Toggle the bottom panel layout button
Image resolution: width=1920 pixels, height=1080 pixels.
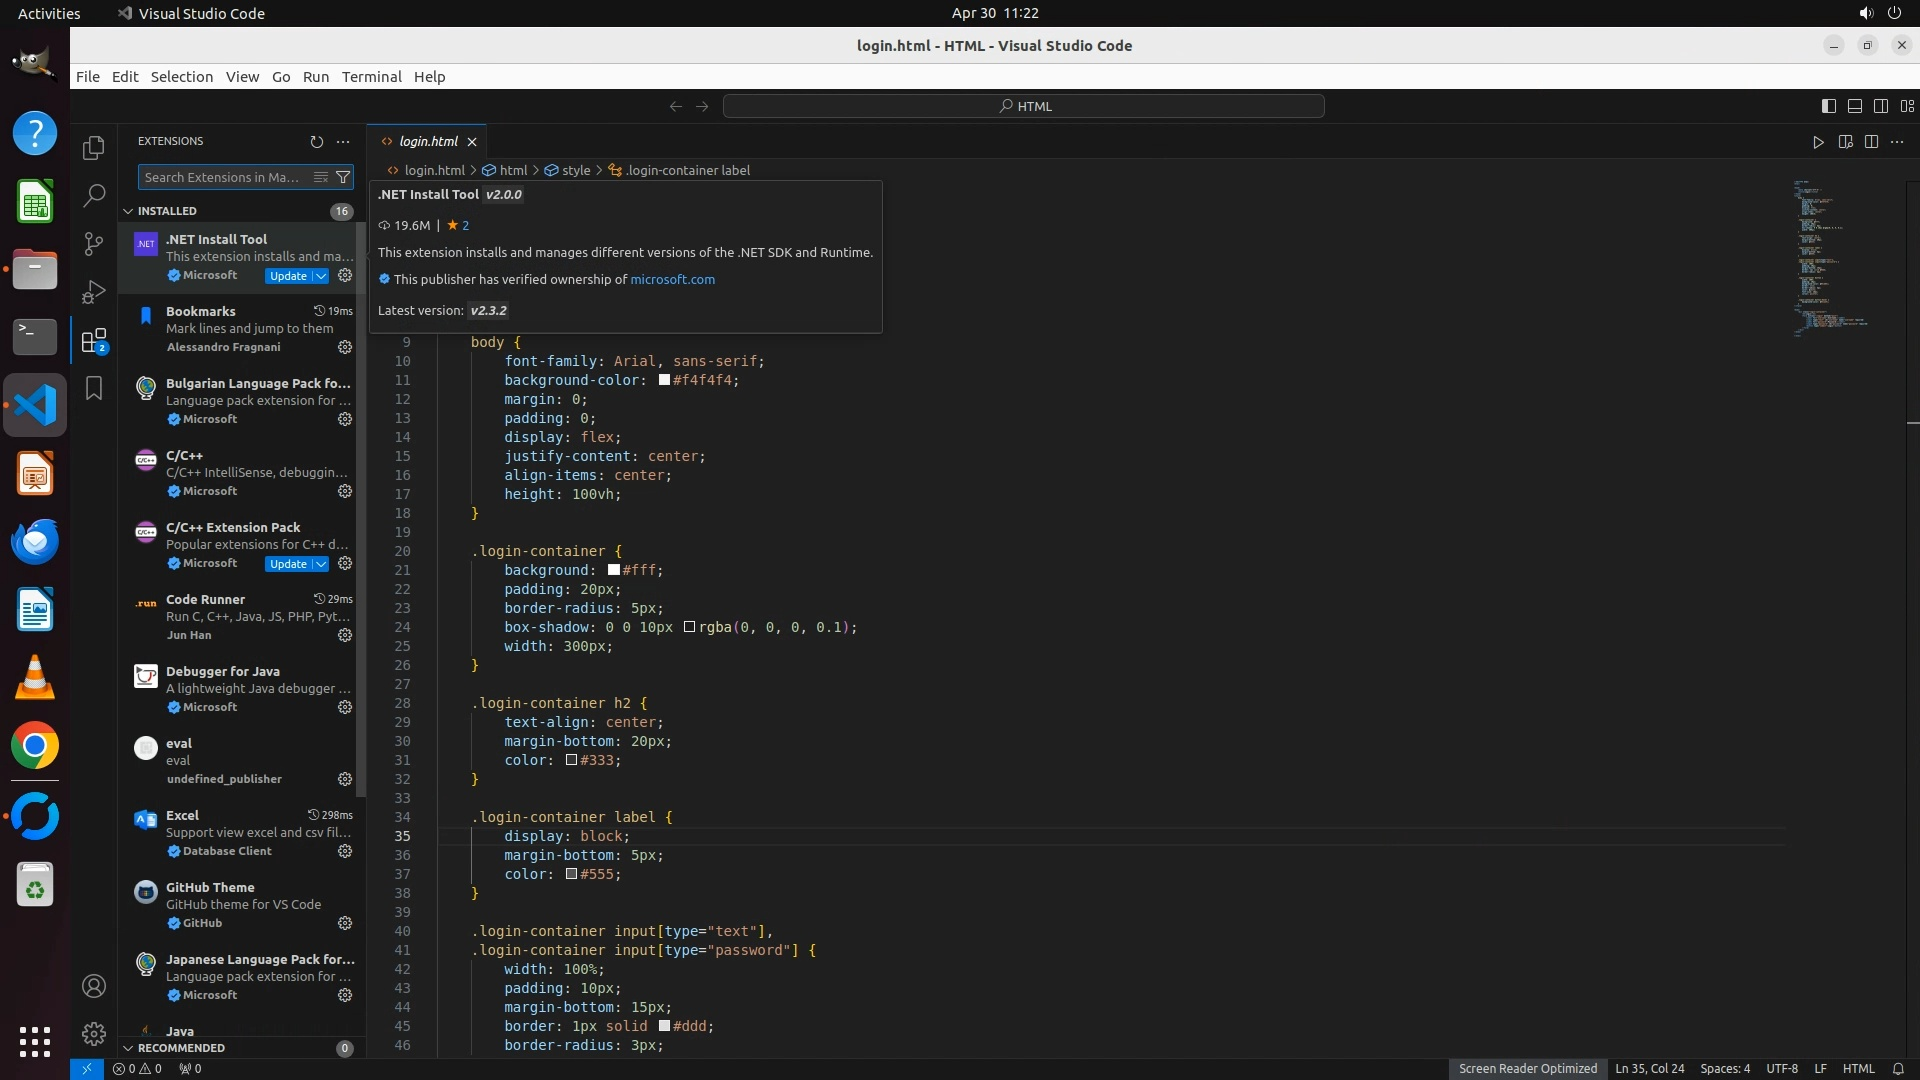coord(1855,106)
